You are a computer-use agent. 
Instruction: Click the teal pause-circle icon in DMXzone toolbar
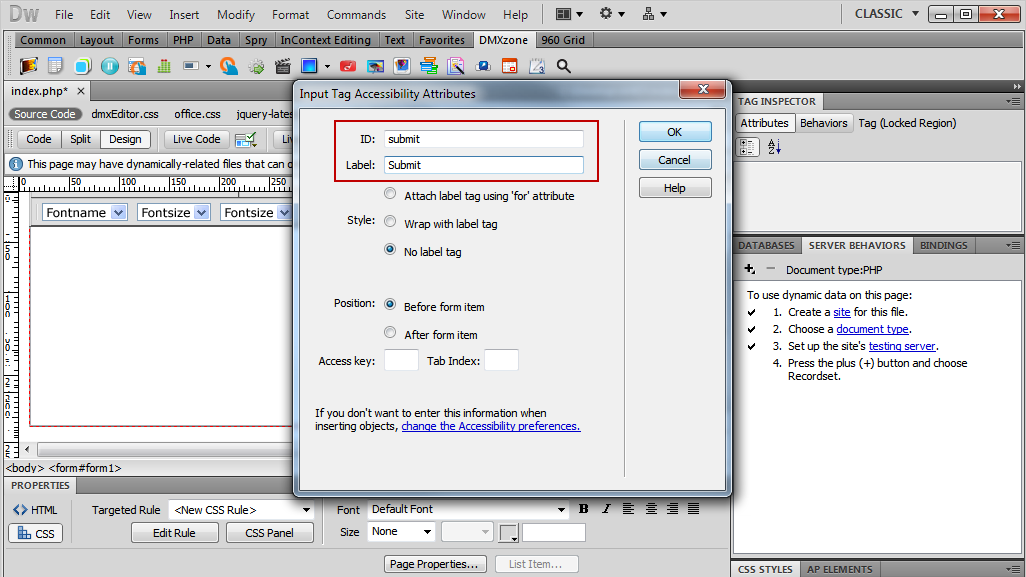click(x=110, y=66)
